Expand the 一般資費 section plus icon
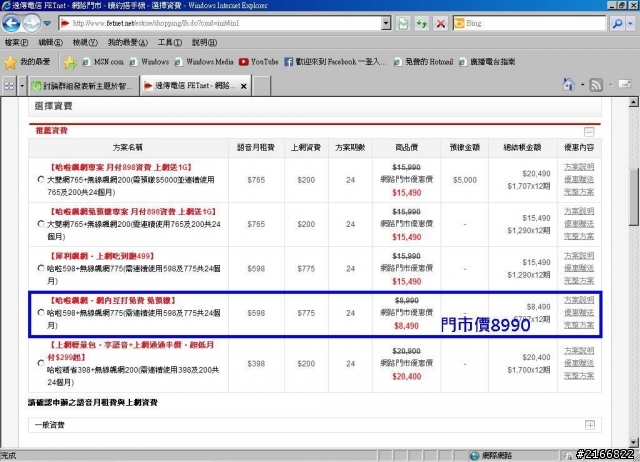 coord(590,425)
